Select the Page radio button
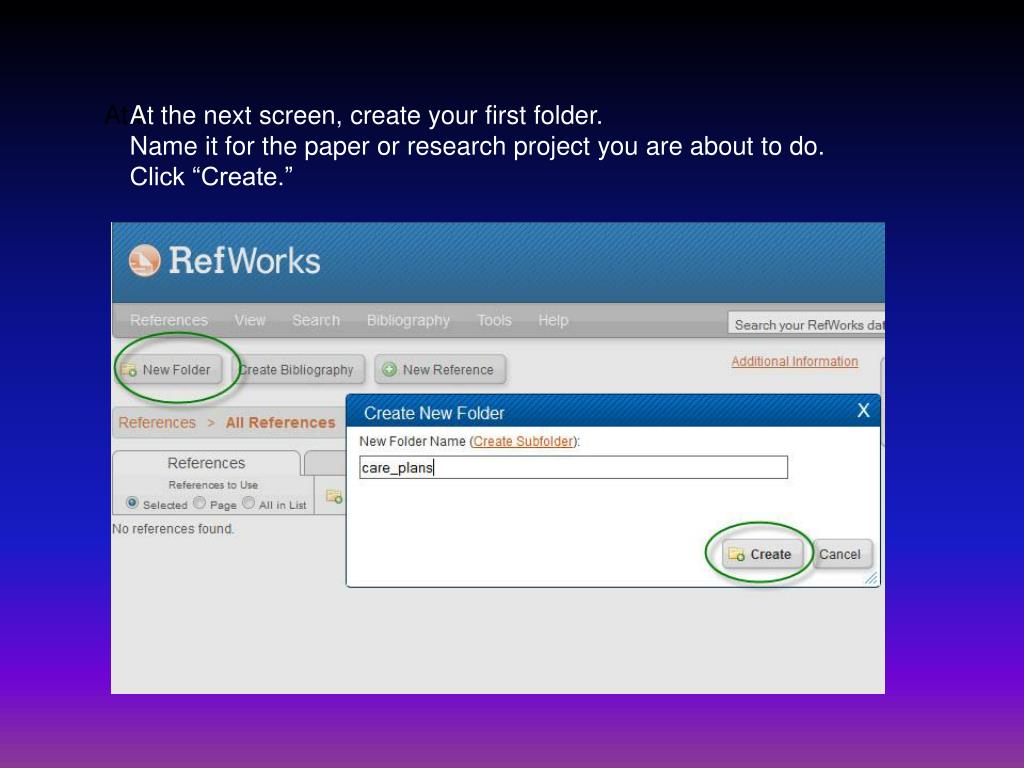 (x=199, y=503)
